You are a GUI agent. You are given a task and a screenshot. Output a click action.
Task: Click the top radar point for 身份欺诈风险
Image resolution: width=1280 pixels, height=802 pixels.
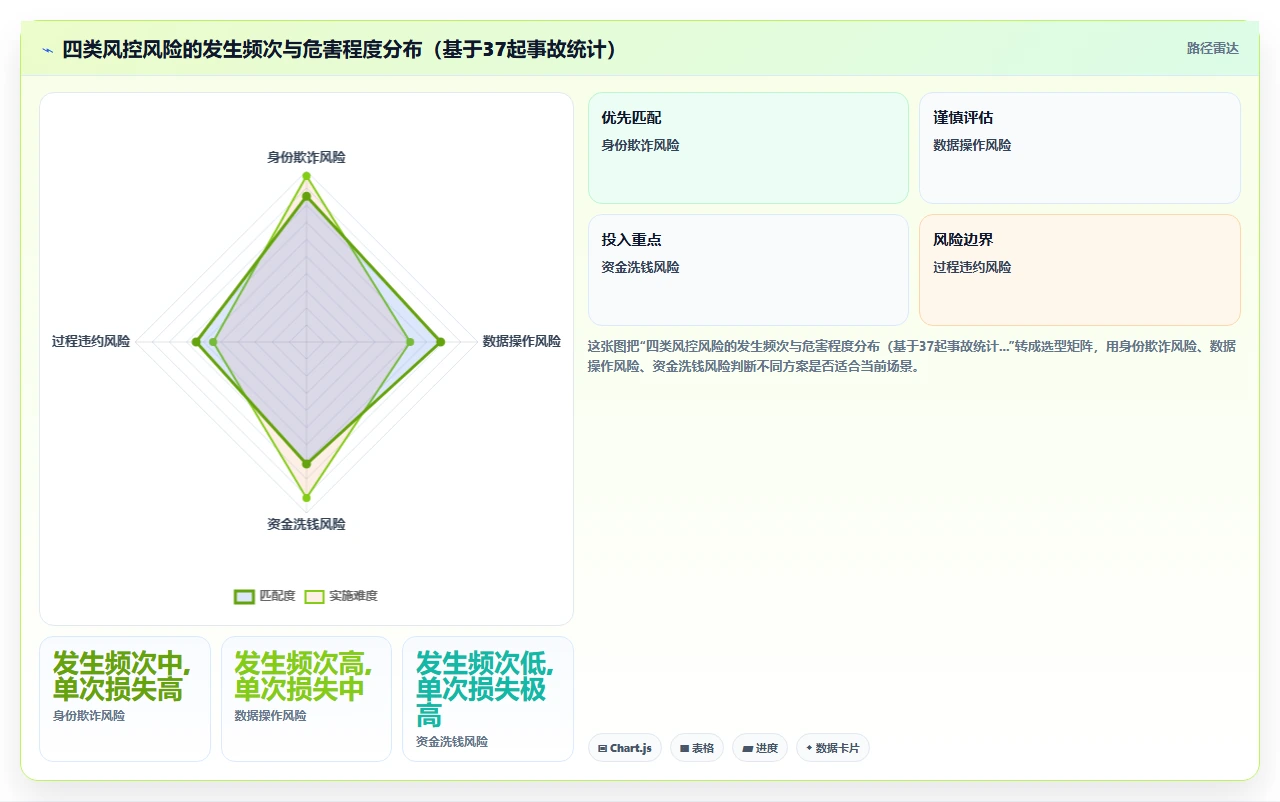[306, 176]
